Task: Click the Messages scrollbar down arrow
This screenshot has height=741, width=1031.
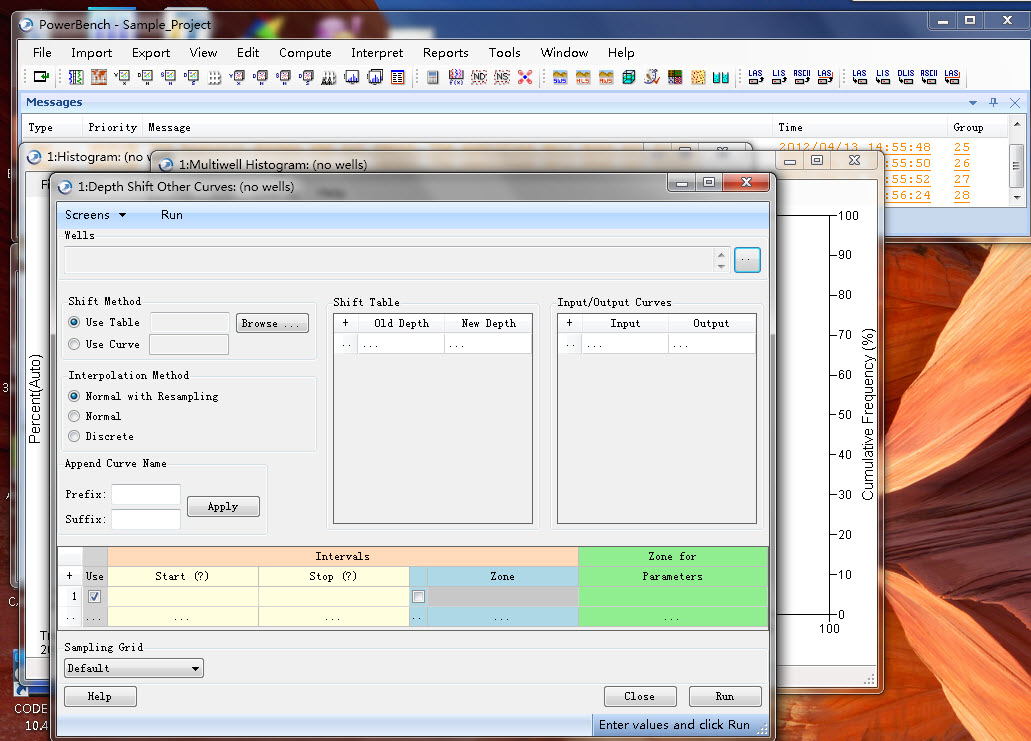Action: pyautogui.click(x=1017, y=197)
